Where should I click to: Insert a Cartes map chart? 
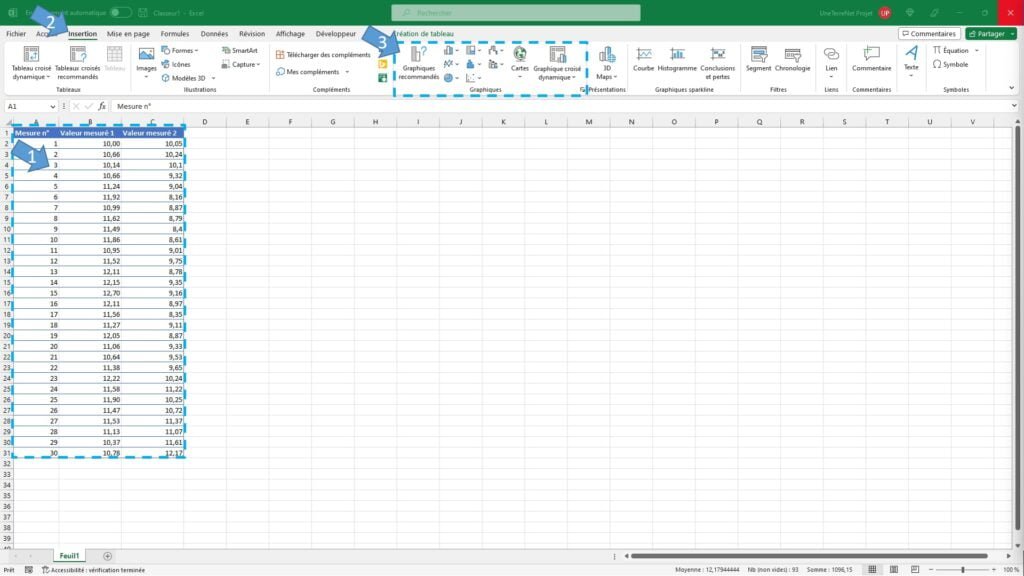tap(520, 63)
